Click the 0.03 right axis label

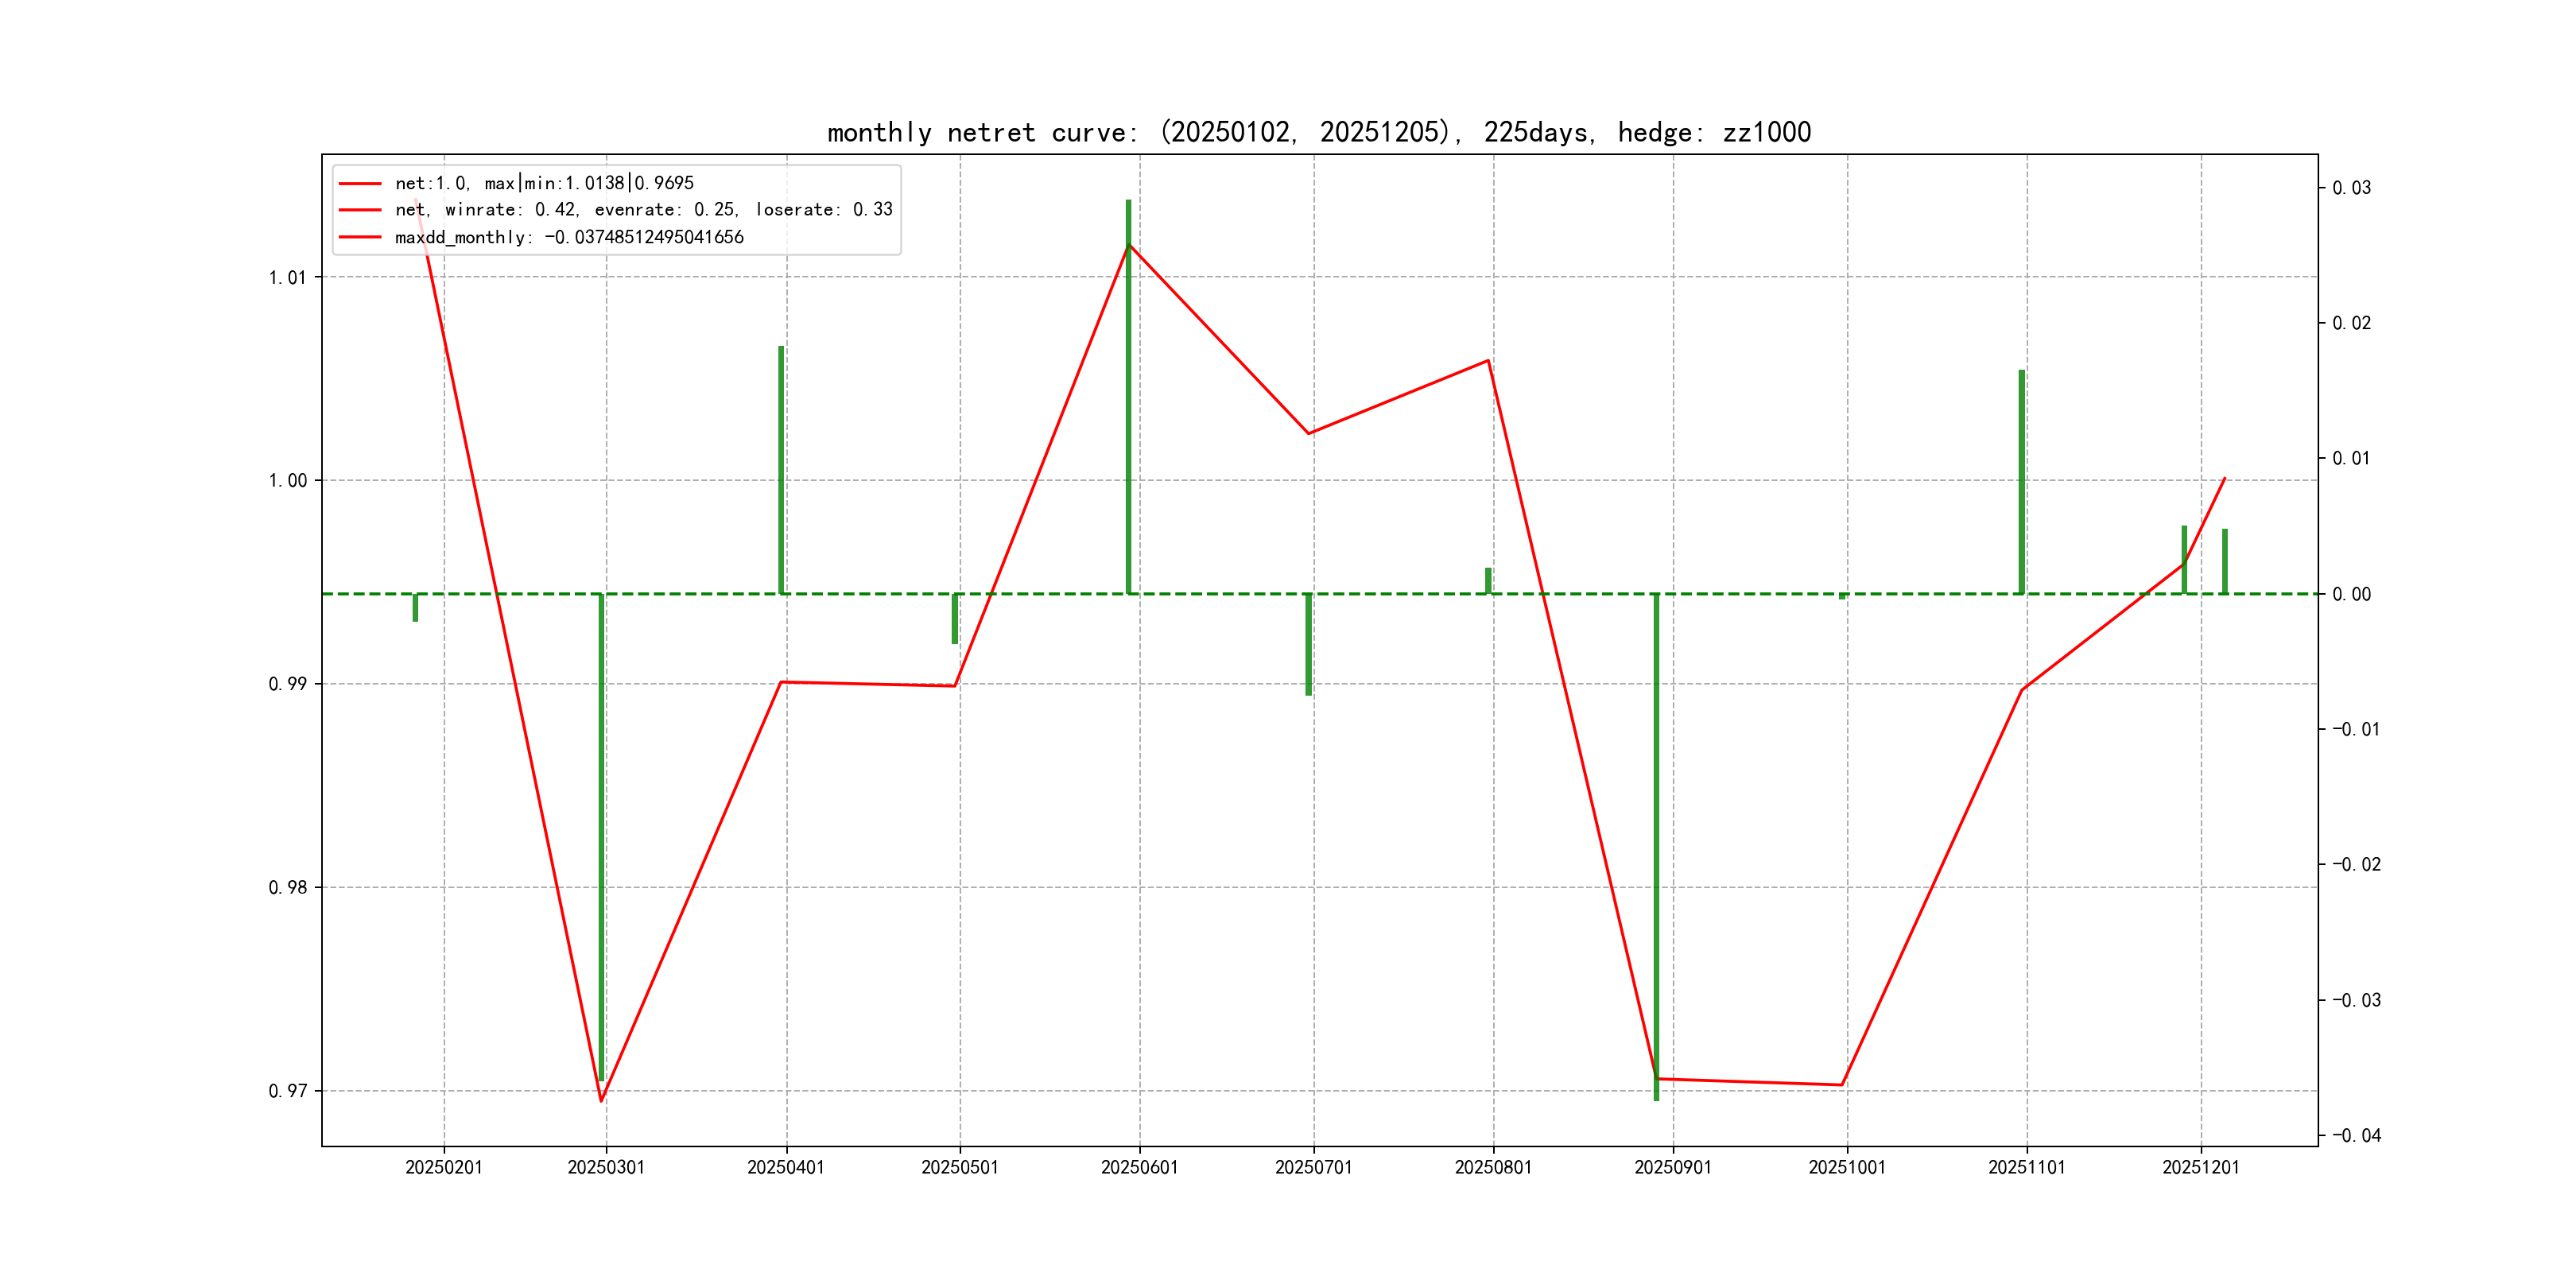pos(2351,188)
